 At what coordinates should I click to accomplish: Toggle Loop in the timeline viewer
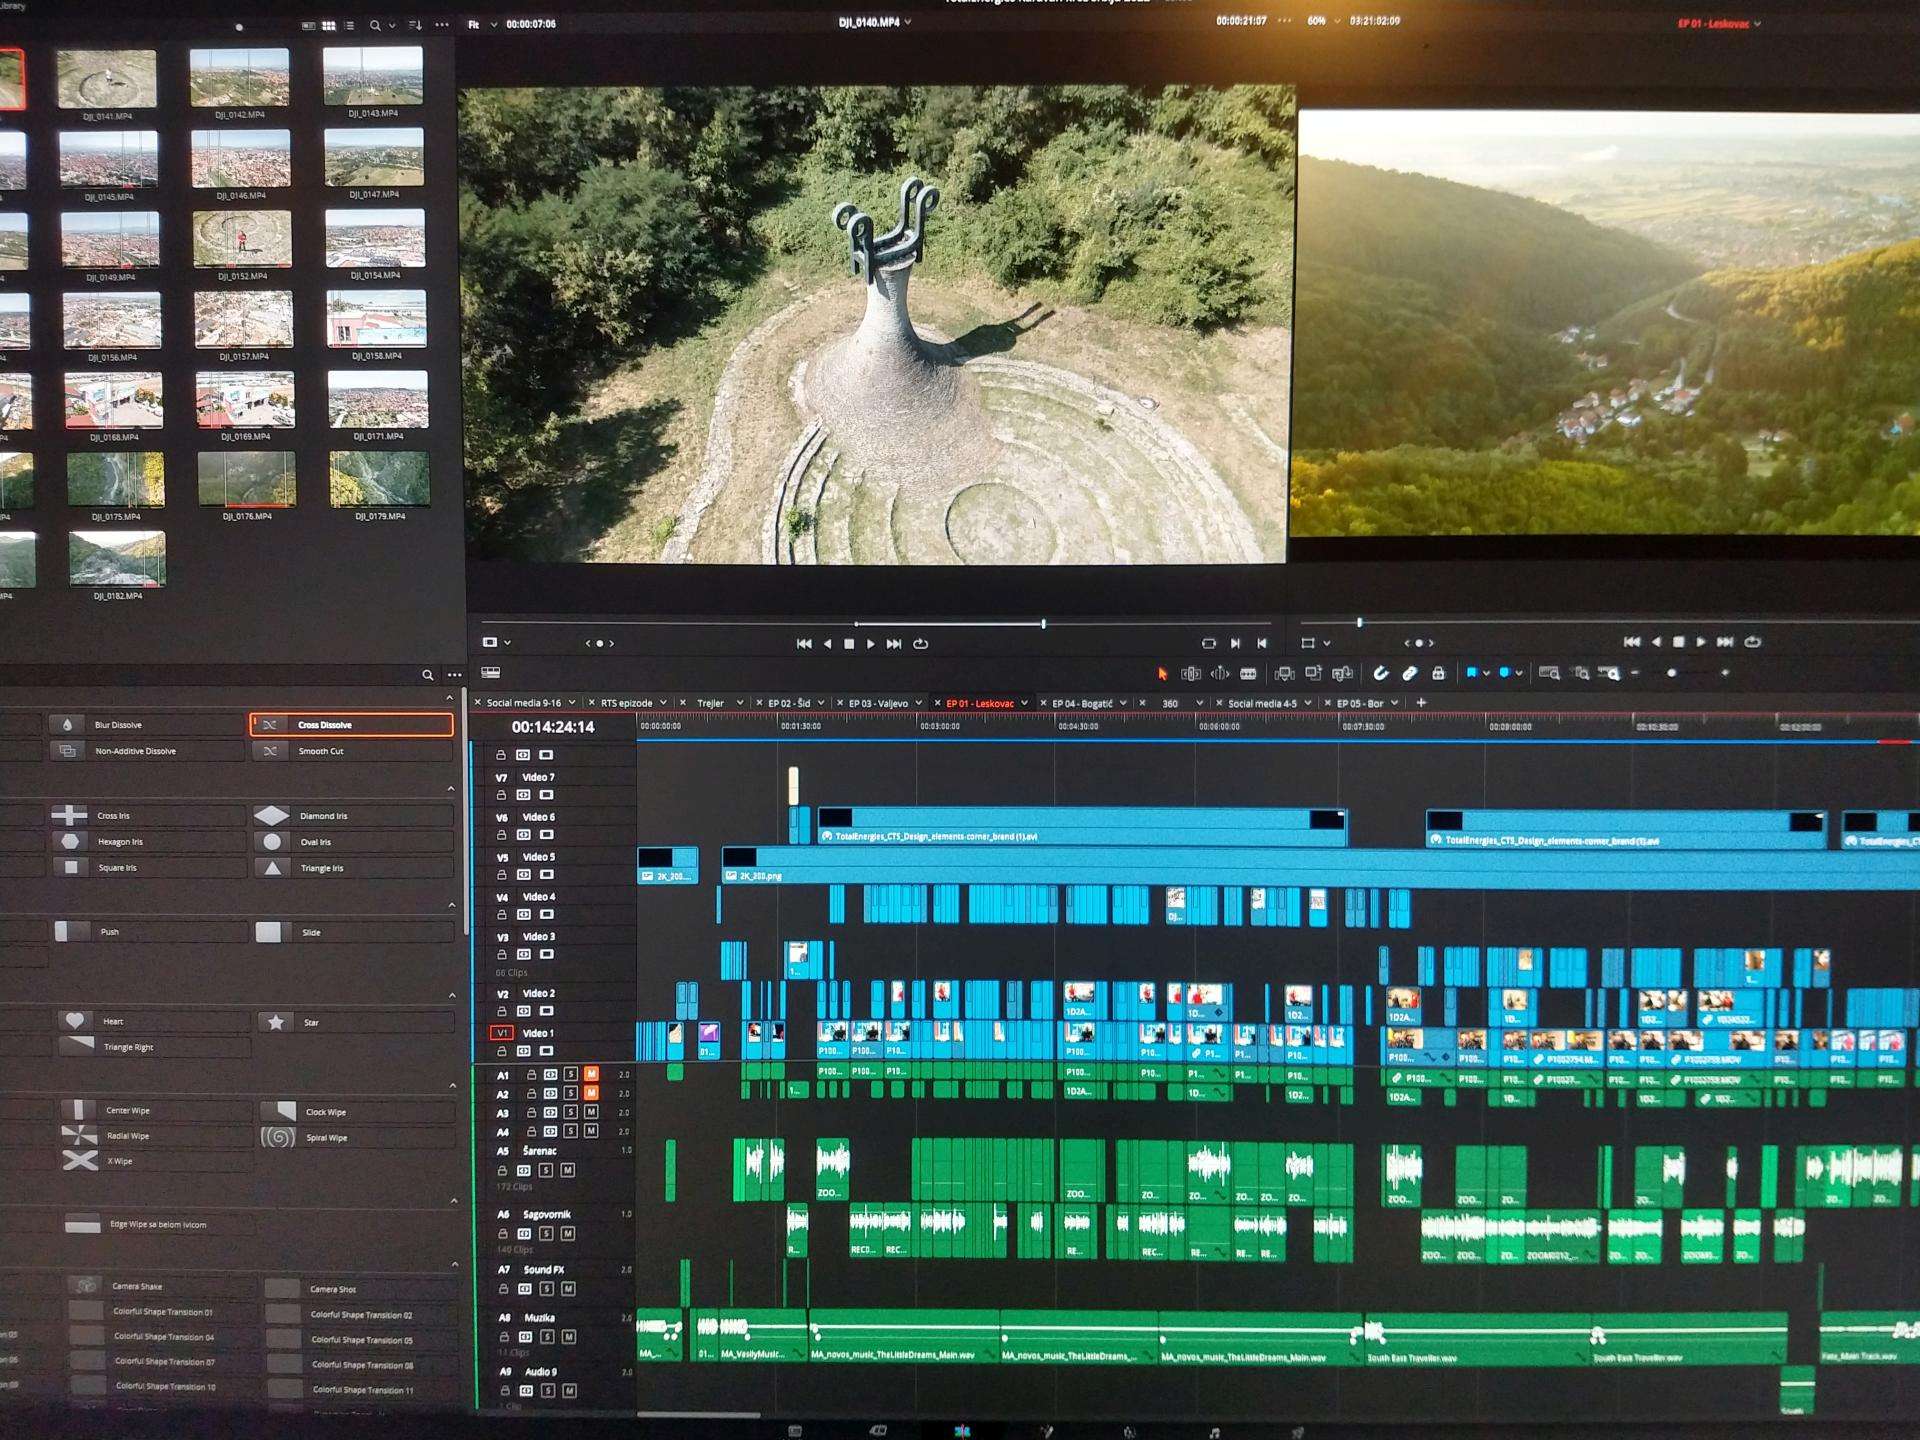click(1752, 642)
